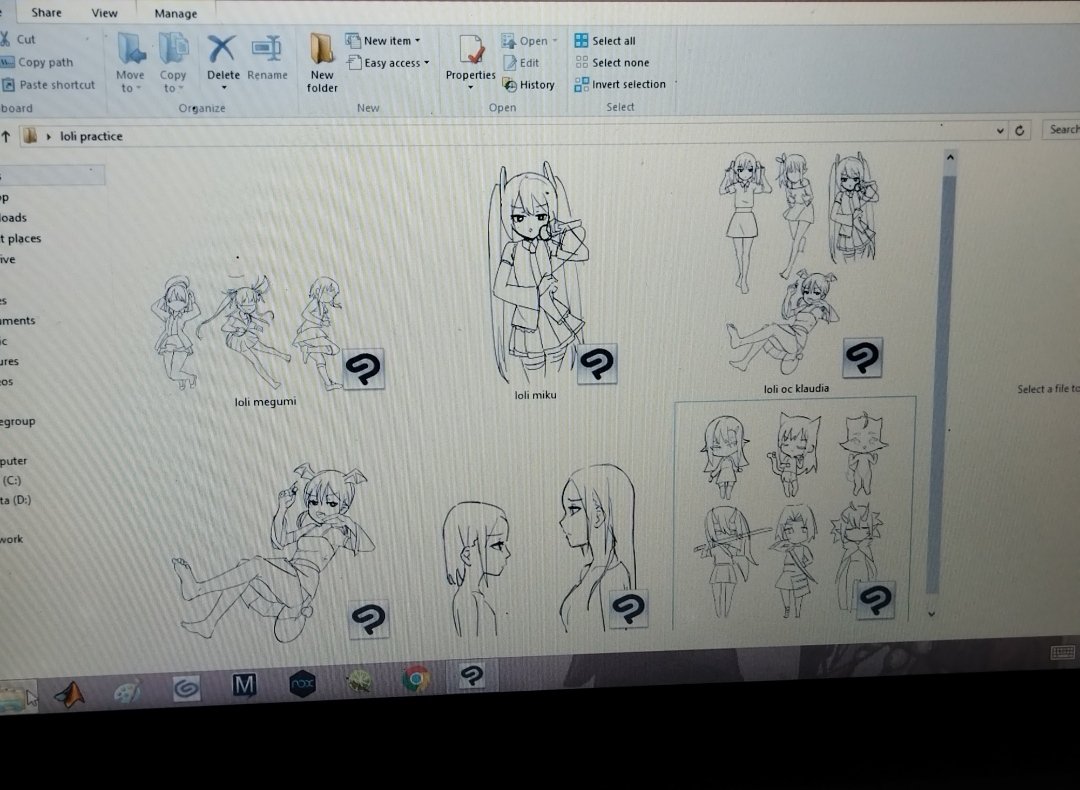Open address bar history dropdown chevron

point(1000,131)
